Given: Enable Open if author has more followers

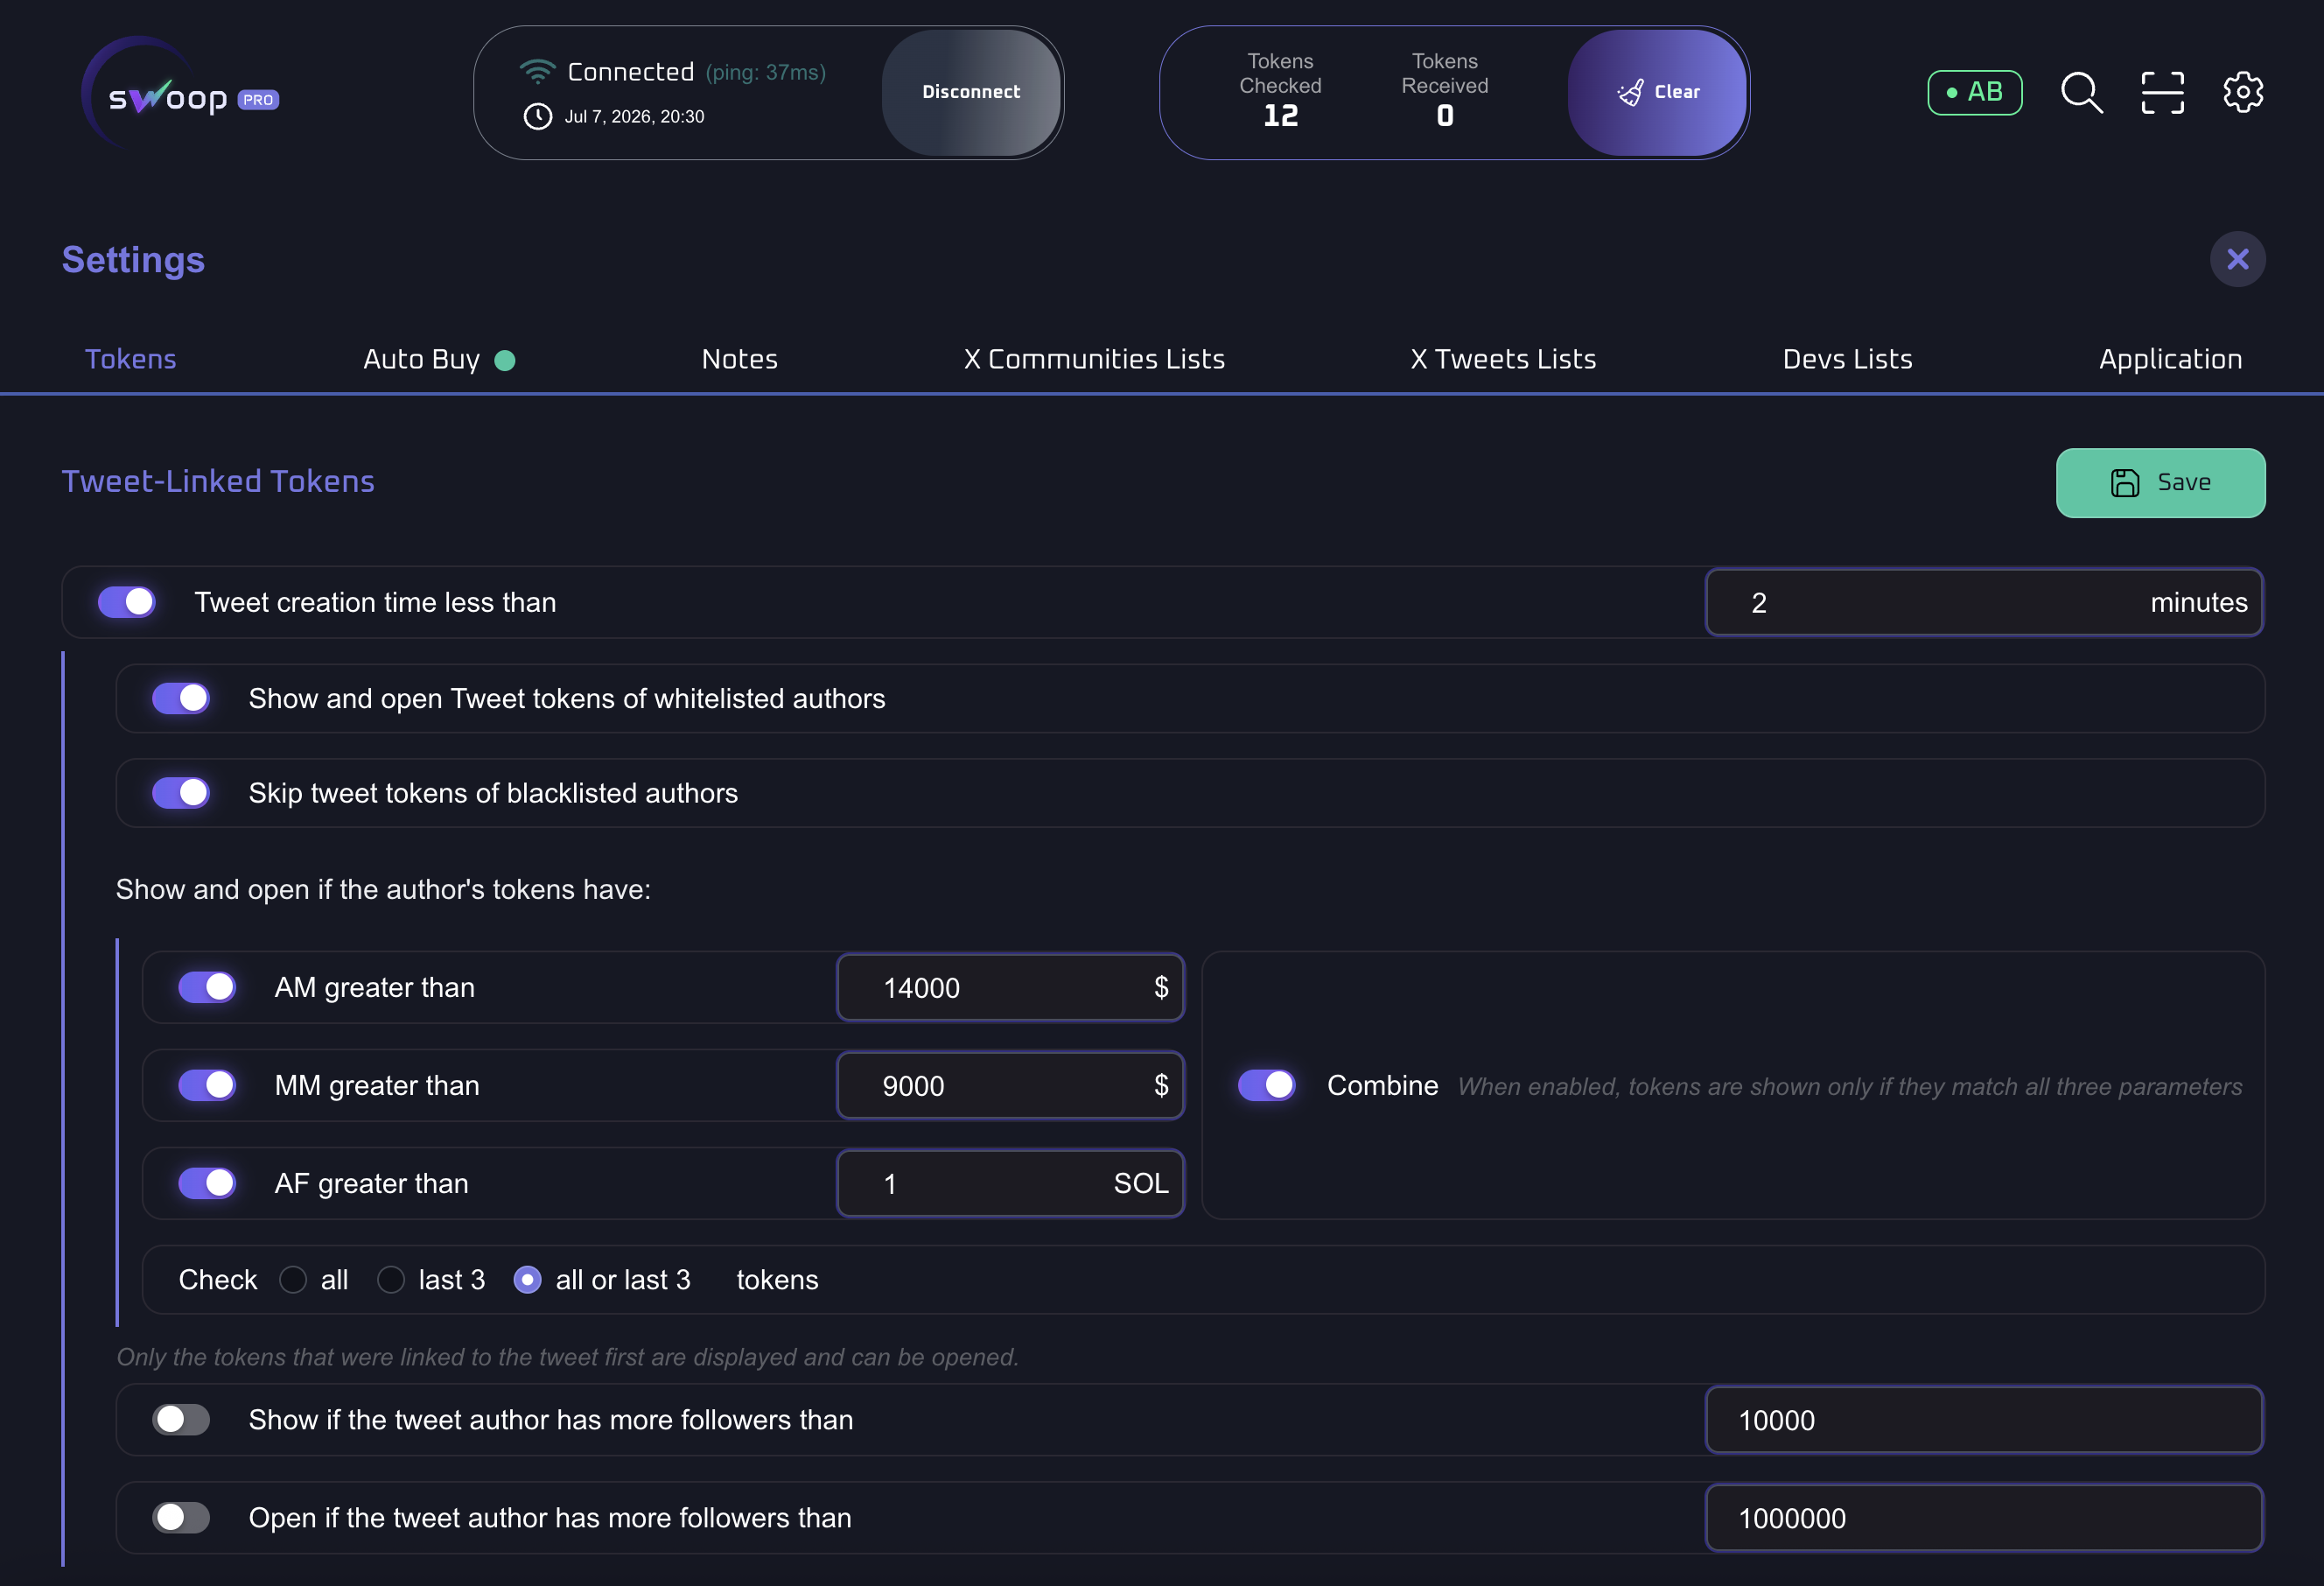Looking at the screenshot, I should 181,1518.
